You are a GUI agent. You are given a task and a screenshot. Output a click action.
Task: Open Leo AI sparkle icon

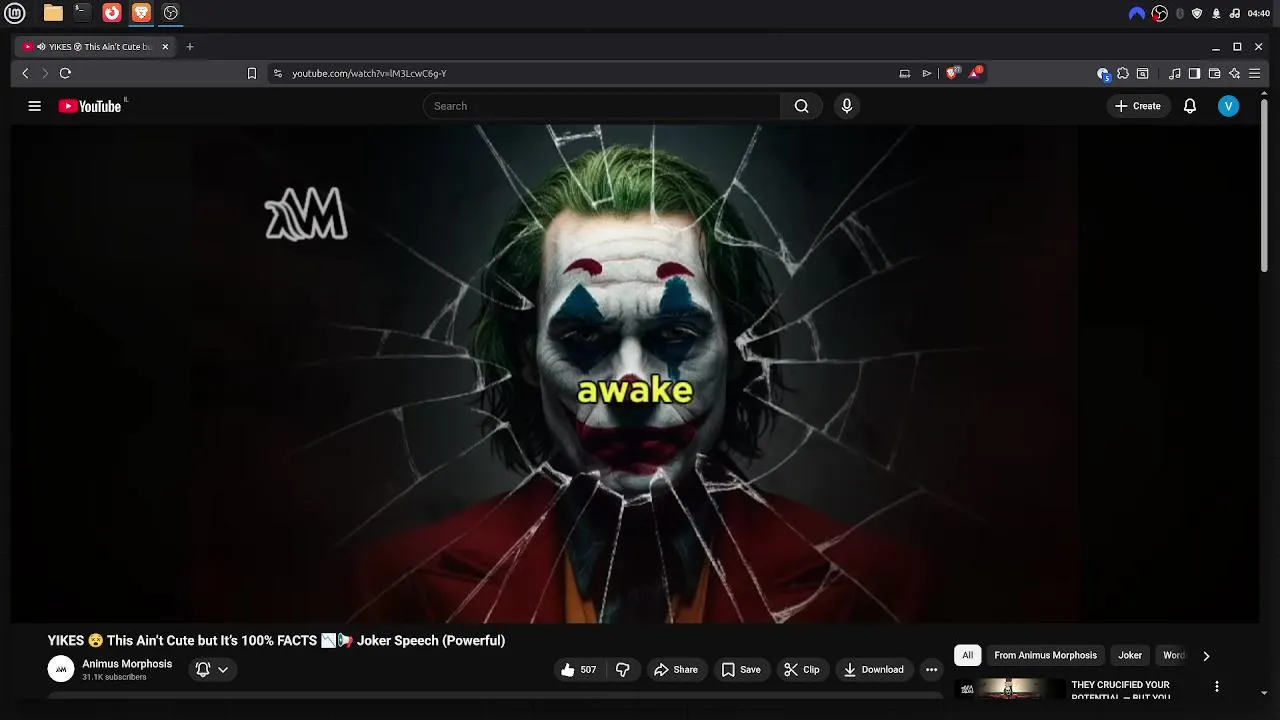click(x=1235, y=73)
